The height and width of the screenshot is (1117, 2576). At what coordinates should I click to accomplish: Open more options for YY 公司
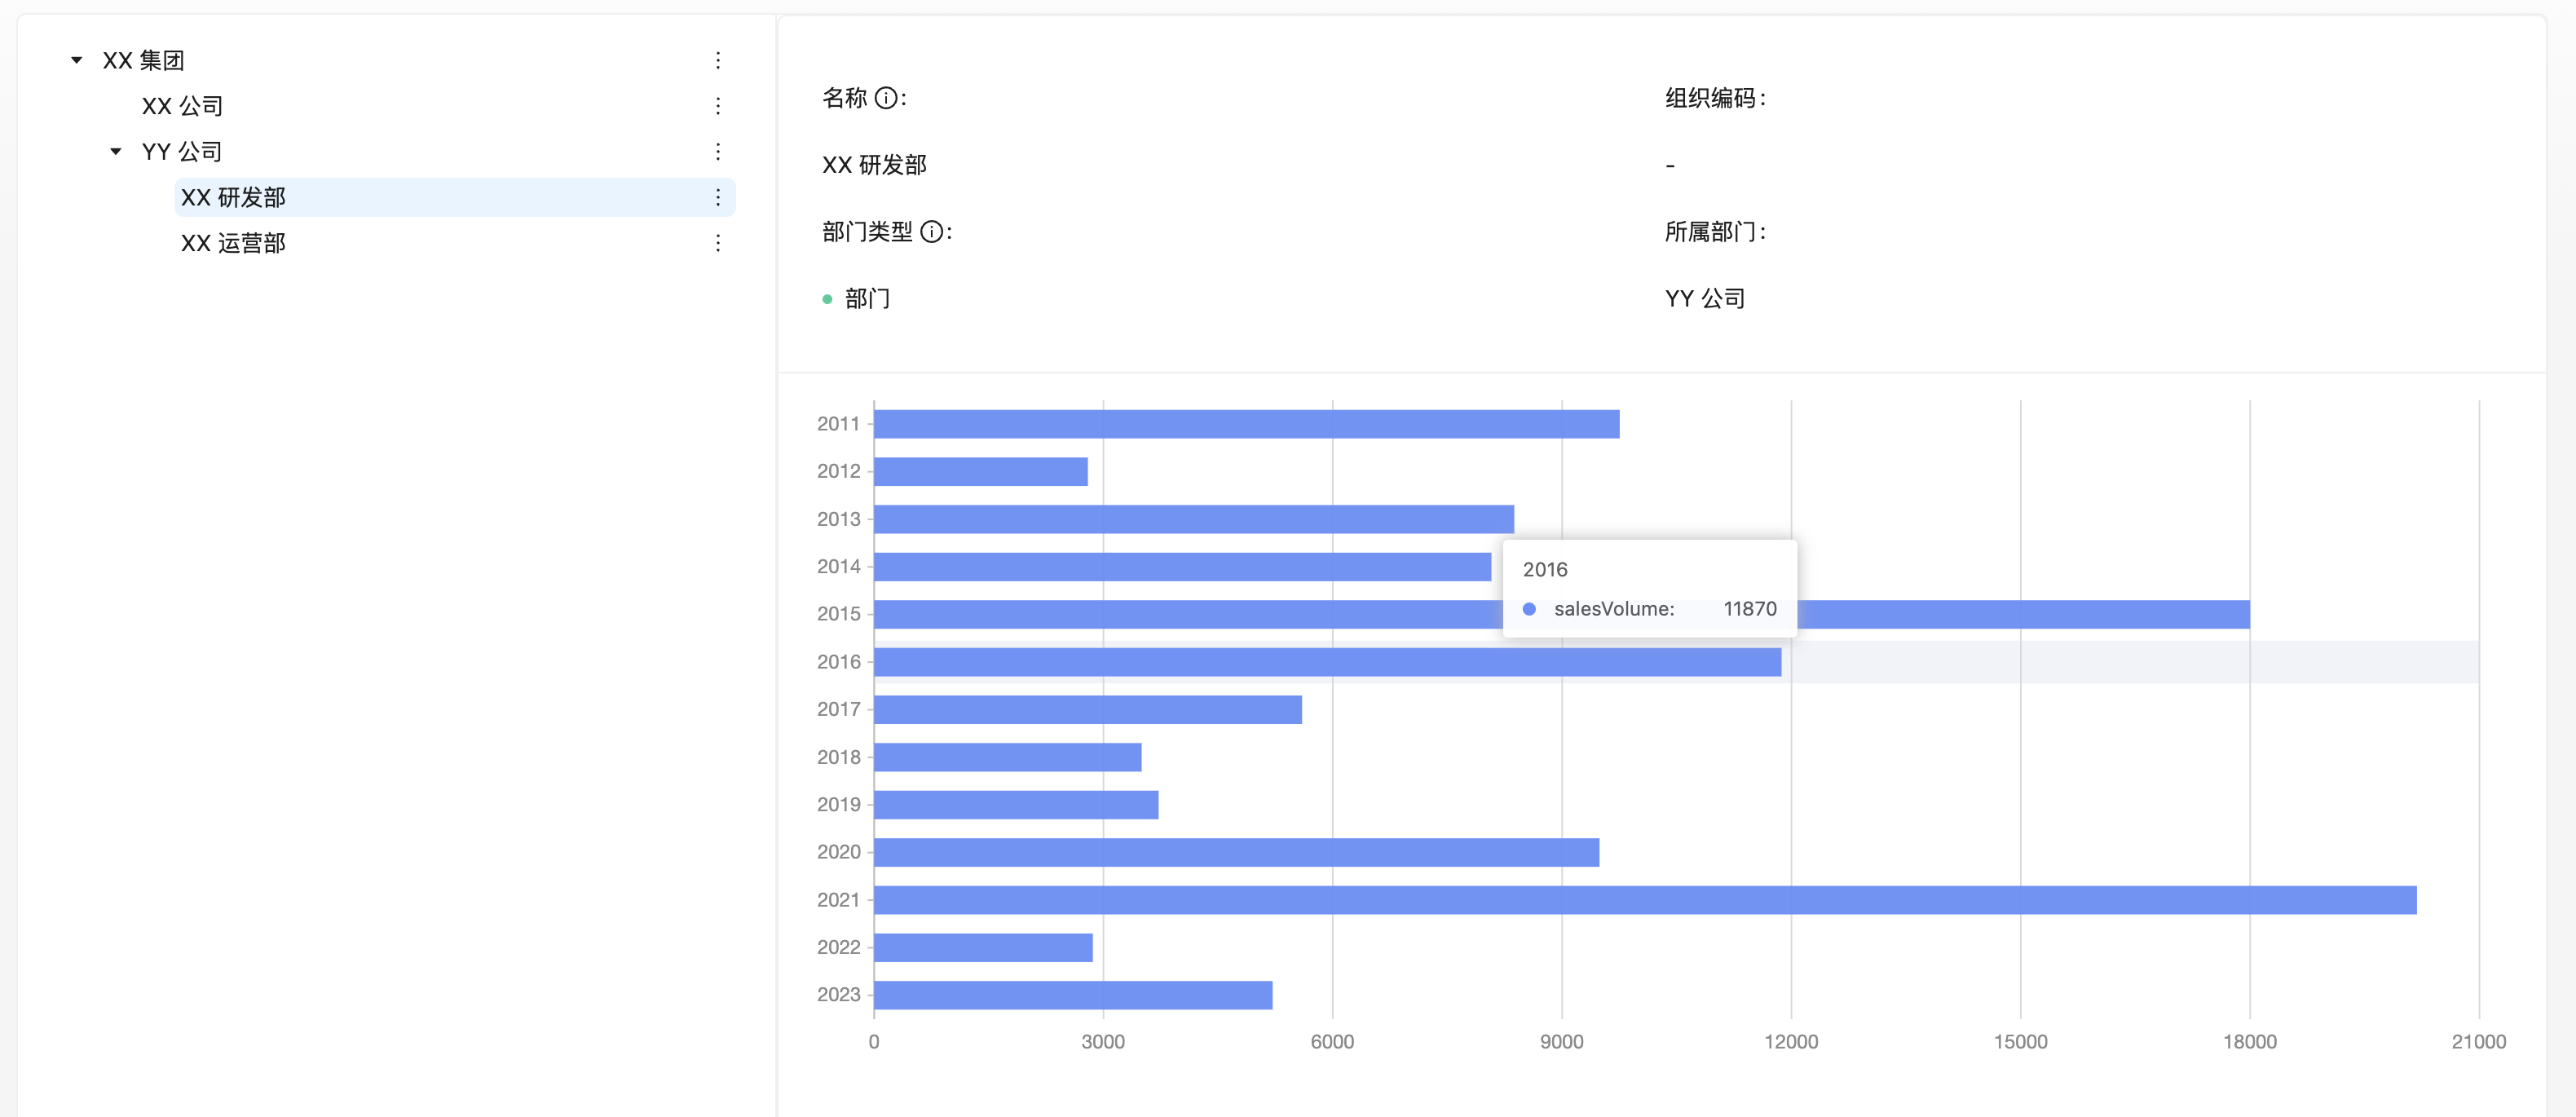[x=717, y=151]
